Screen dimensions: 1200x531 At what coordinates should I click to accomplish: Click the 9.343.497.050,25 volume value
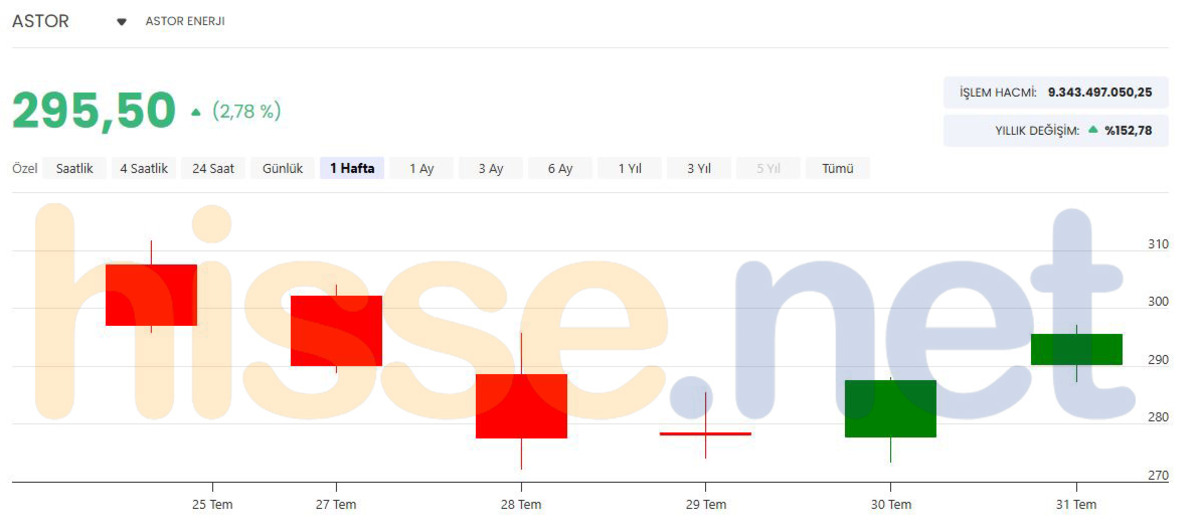pyautogui.click(x=1100, y=92)
